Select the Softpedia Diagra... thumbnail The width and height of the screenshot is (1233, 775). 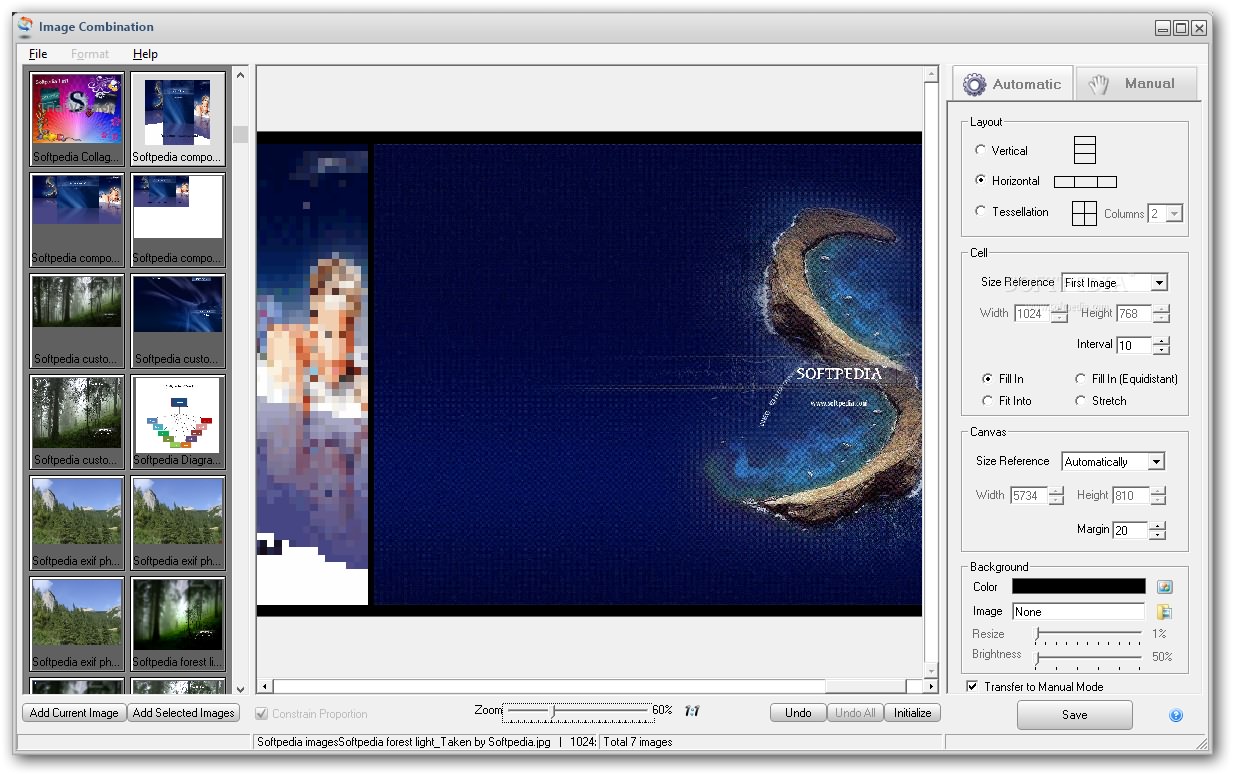pos(178,421)
